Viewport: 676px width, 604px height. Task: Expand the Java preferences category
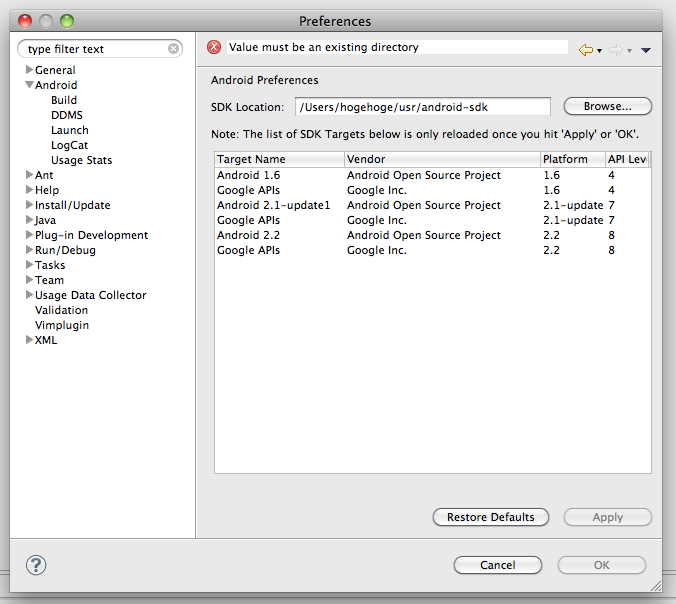[29, 220]
